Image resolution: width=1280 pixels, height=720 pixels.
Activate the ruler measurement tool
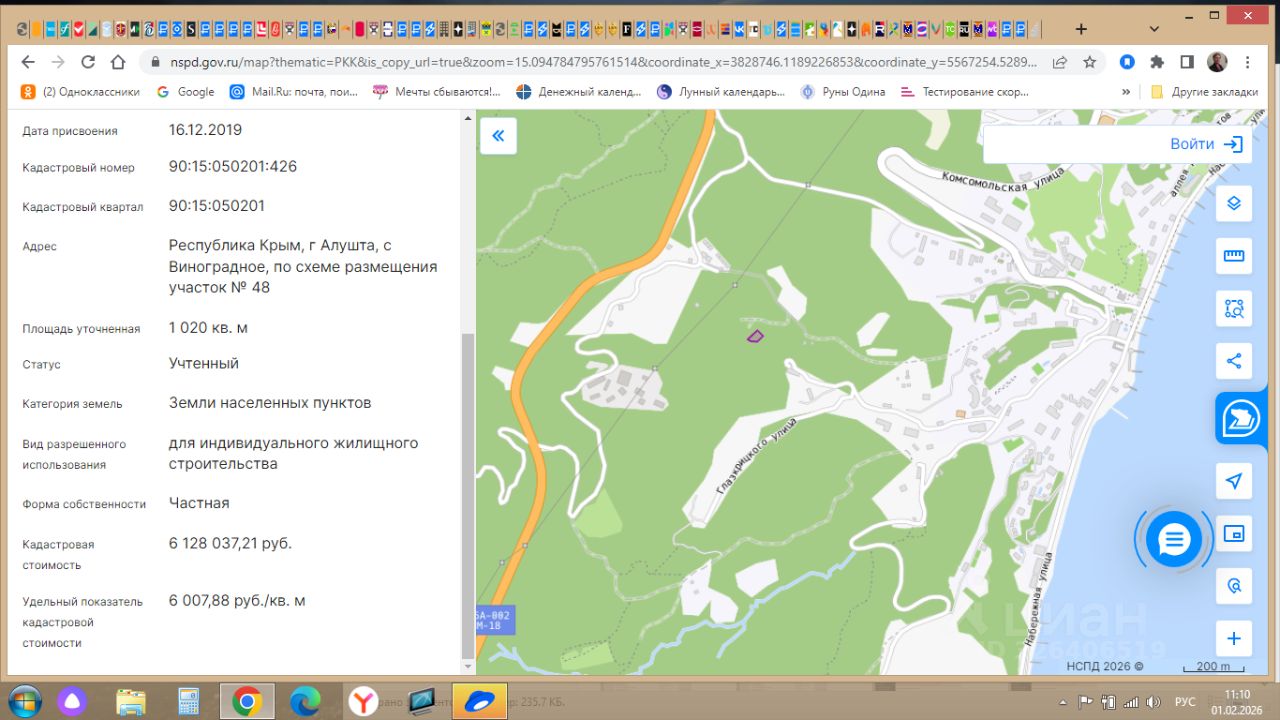click(x=1234, y=256)
